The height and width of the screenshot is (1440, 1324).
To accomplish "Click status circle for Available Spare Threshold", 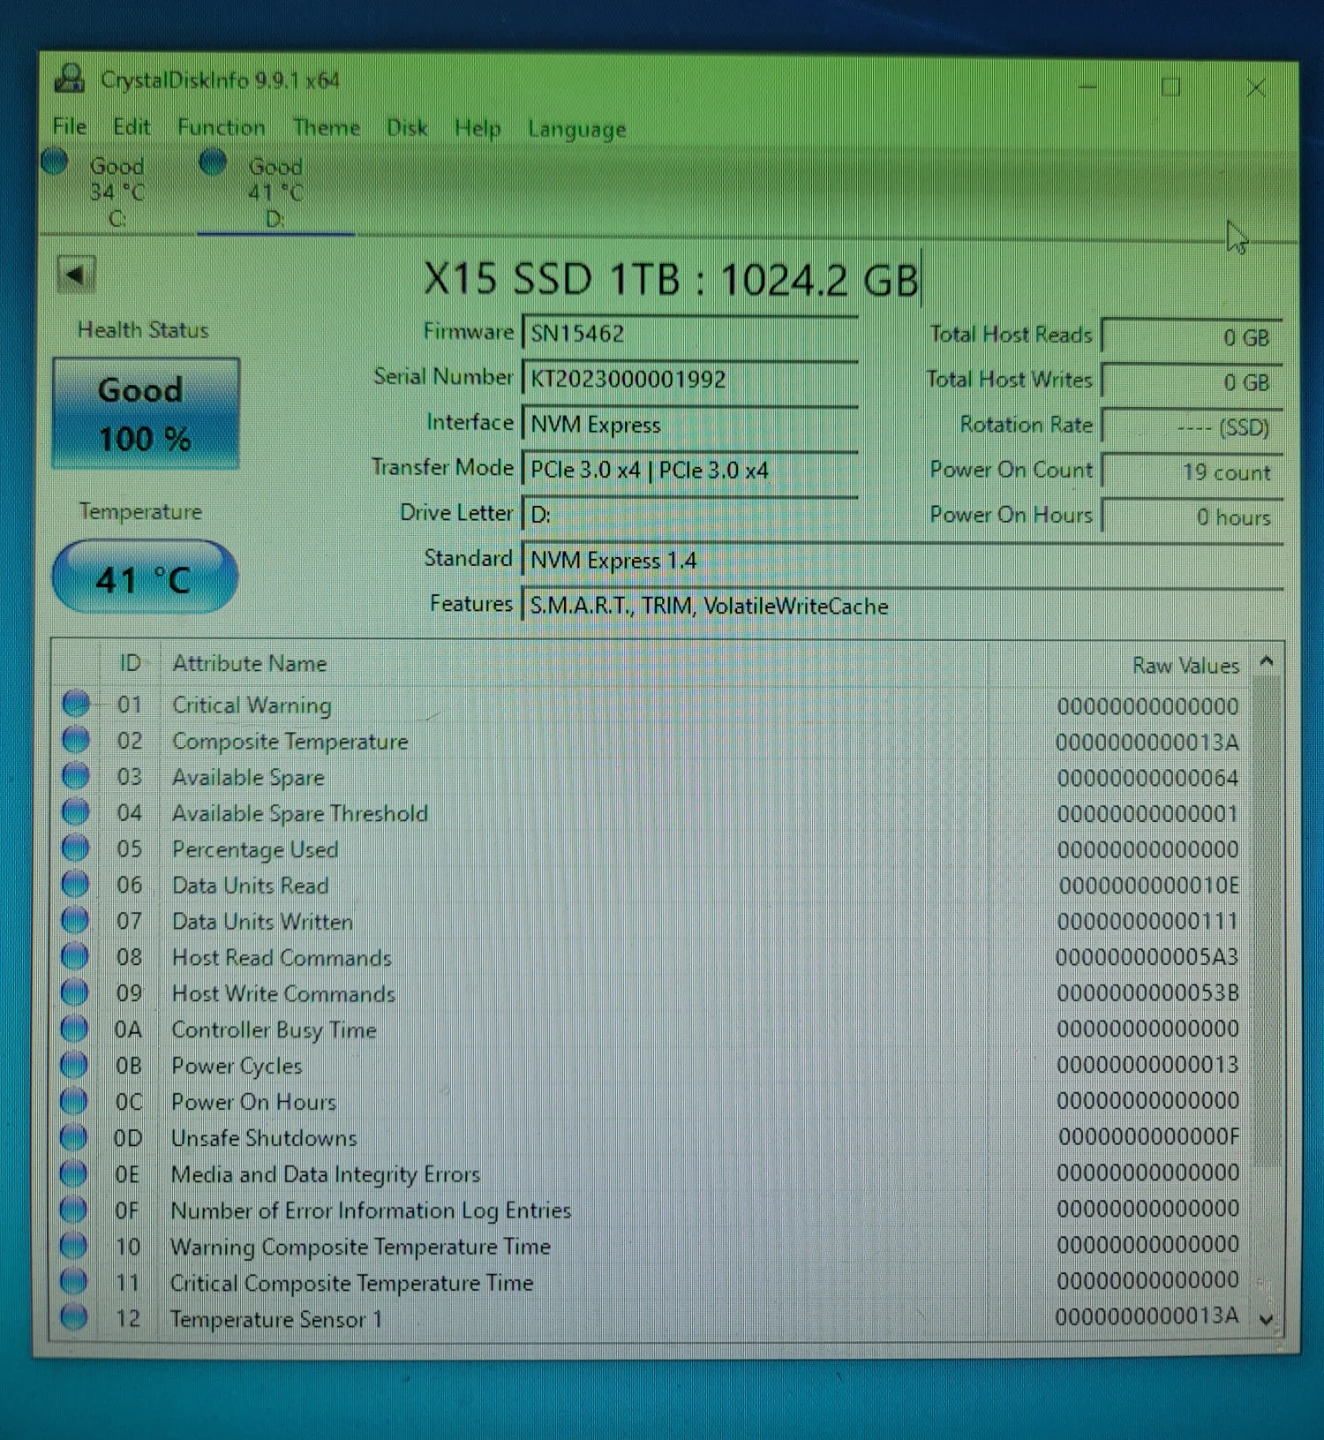I will 76,812.
